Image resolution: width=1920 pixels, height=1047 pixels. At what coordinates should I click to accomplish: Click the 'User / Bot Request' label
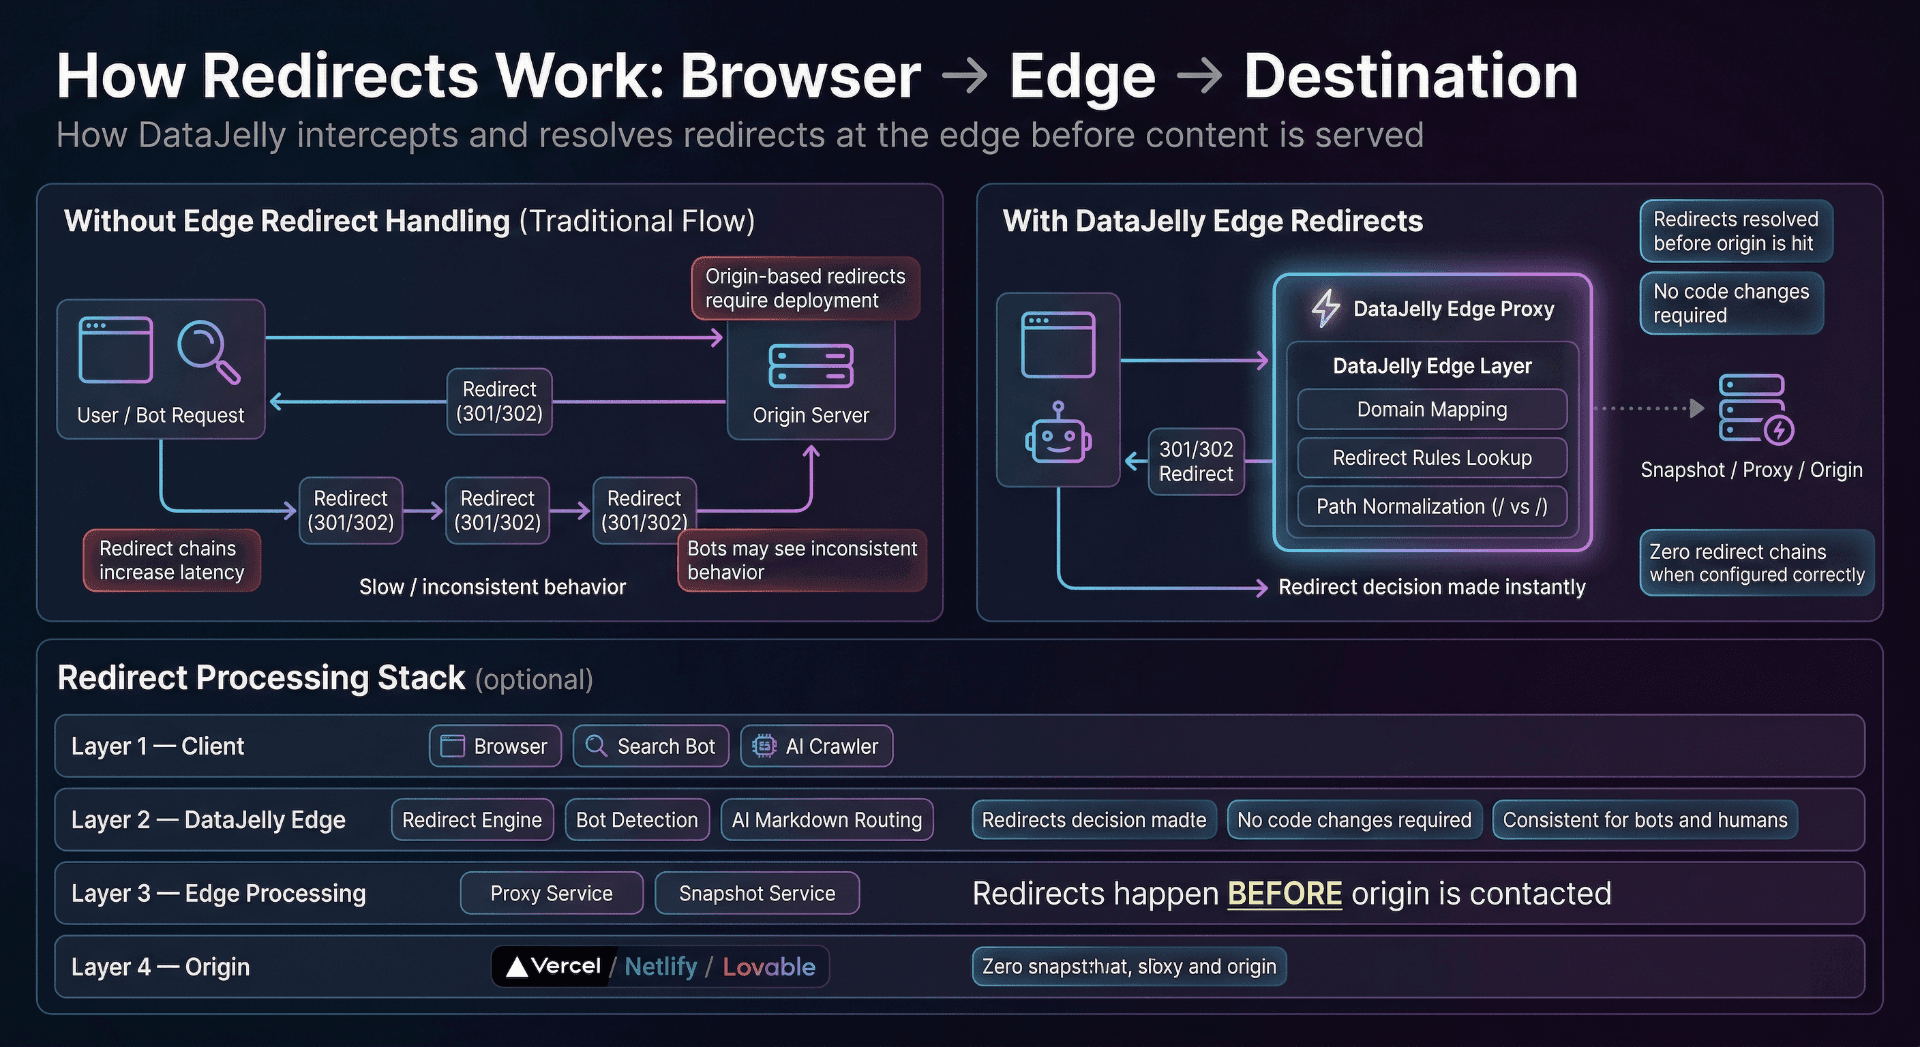[x=160, y=415]
